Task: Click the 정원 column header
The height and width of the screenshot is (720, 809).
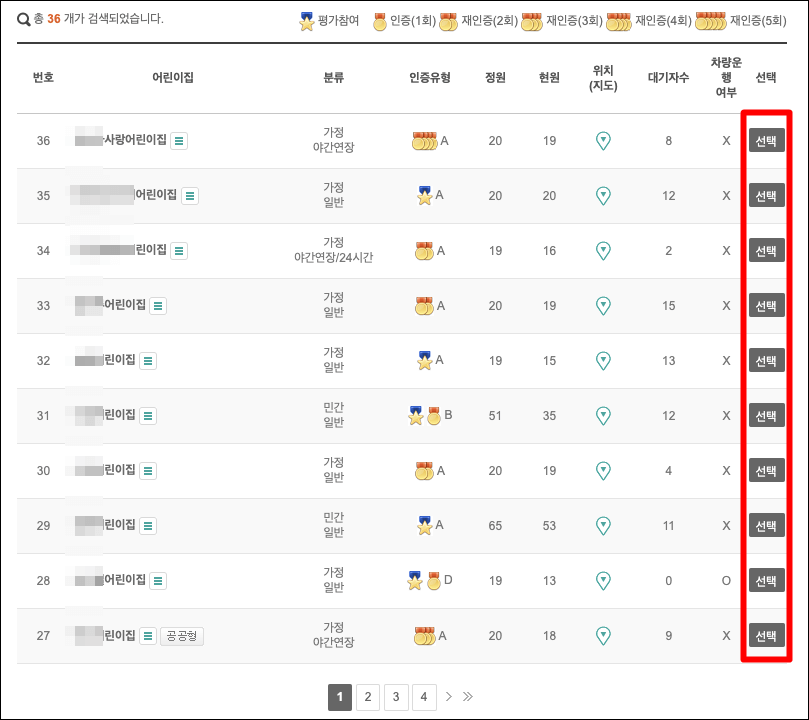Action: click(x=495, y=77)
